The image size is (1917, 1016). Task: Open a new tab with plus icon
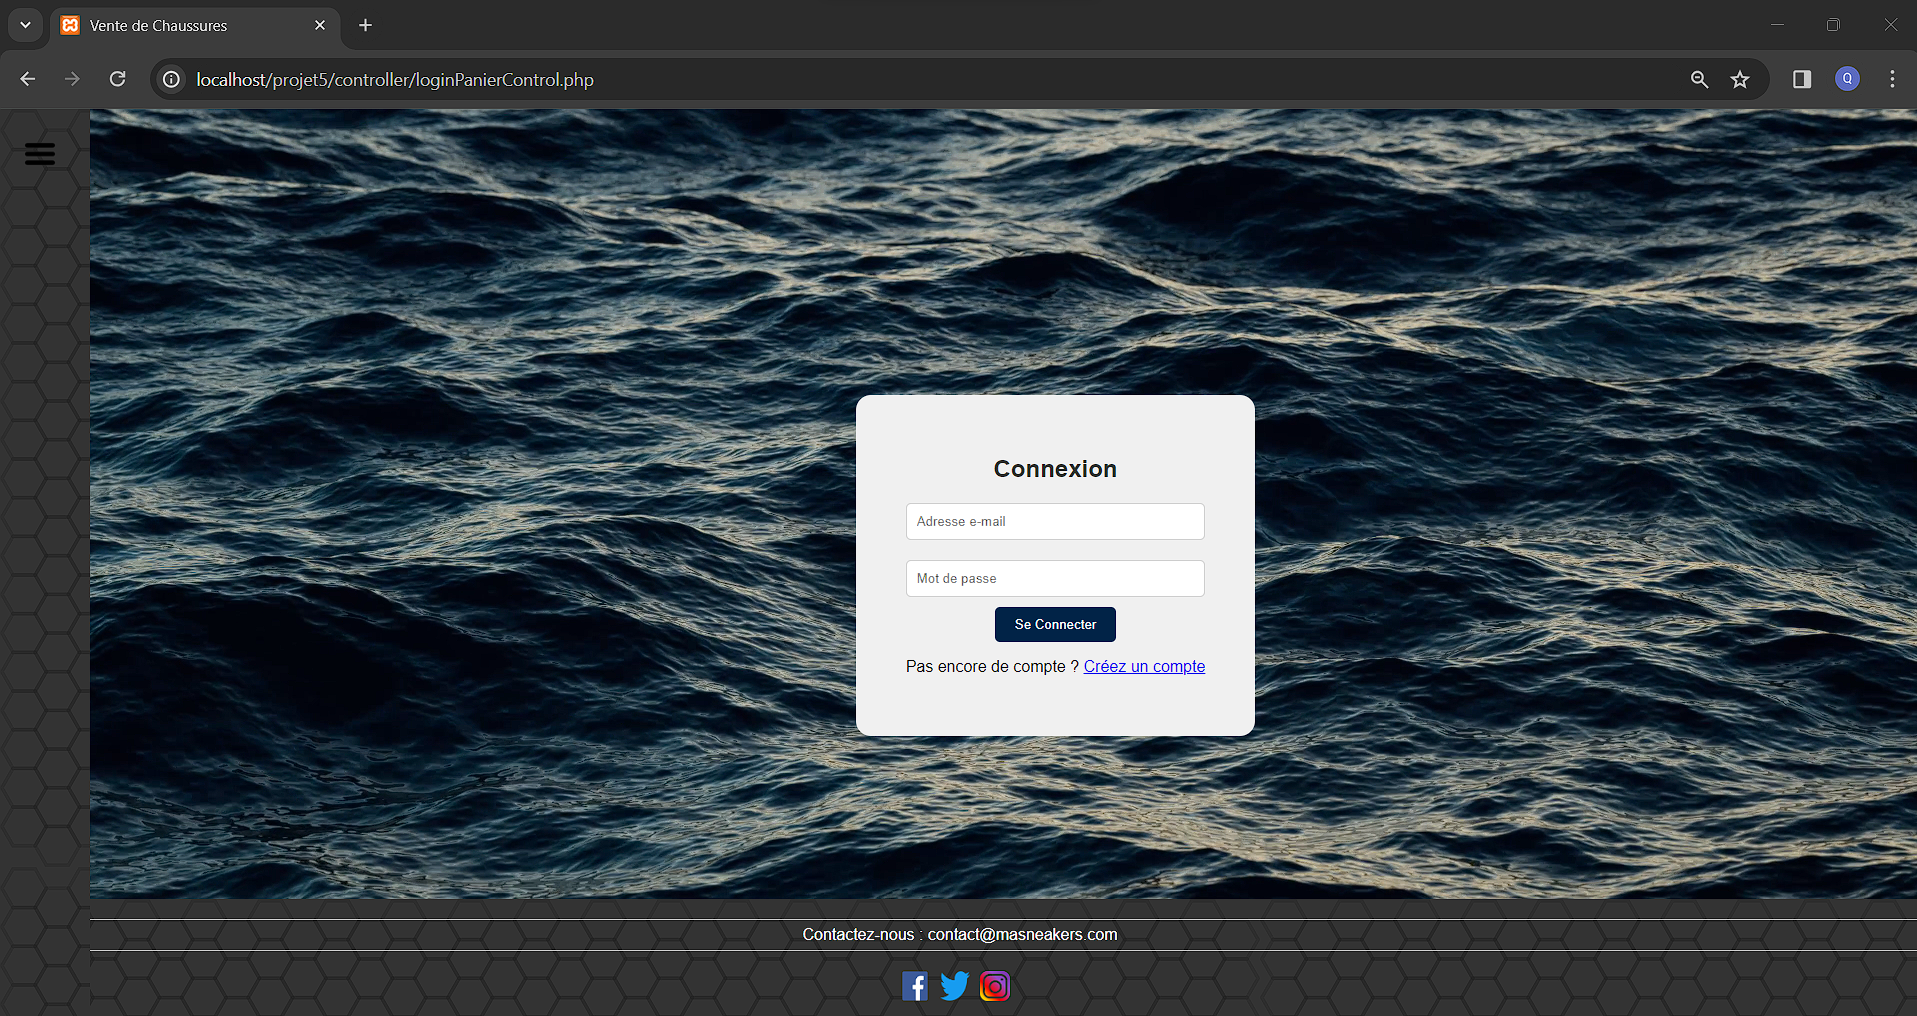365,25
